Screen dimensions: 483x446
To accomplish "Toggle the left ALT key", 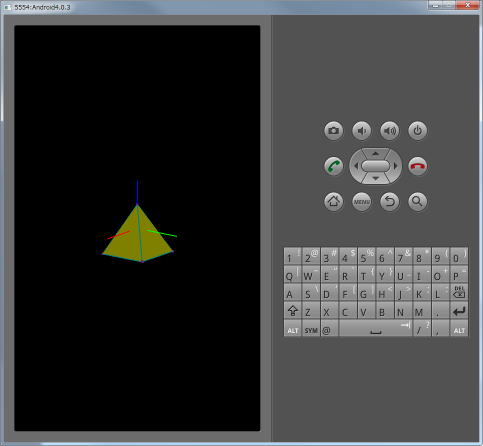I will tap(292, 329).
